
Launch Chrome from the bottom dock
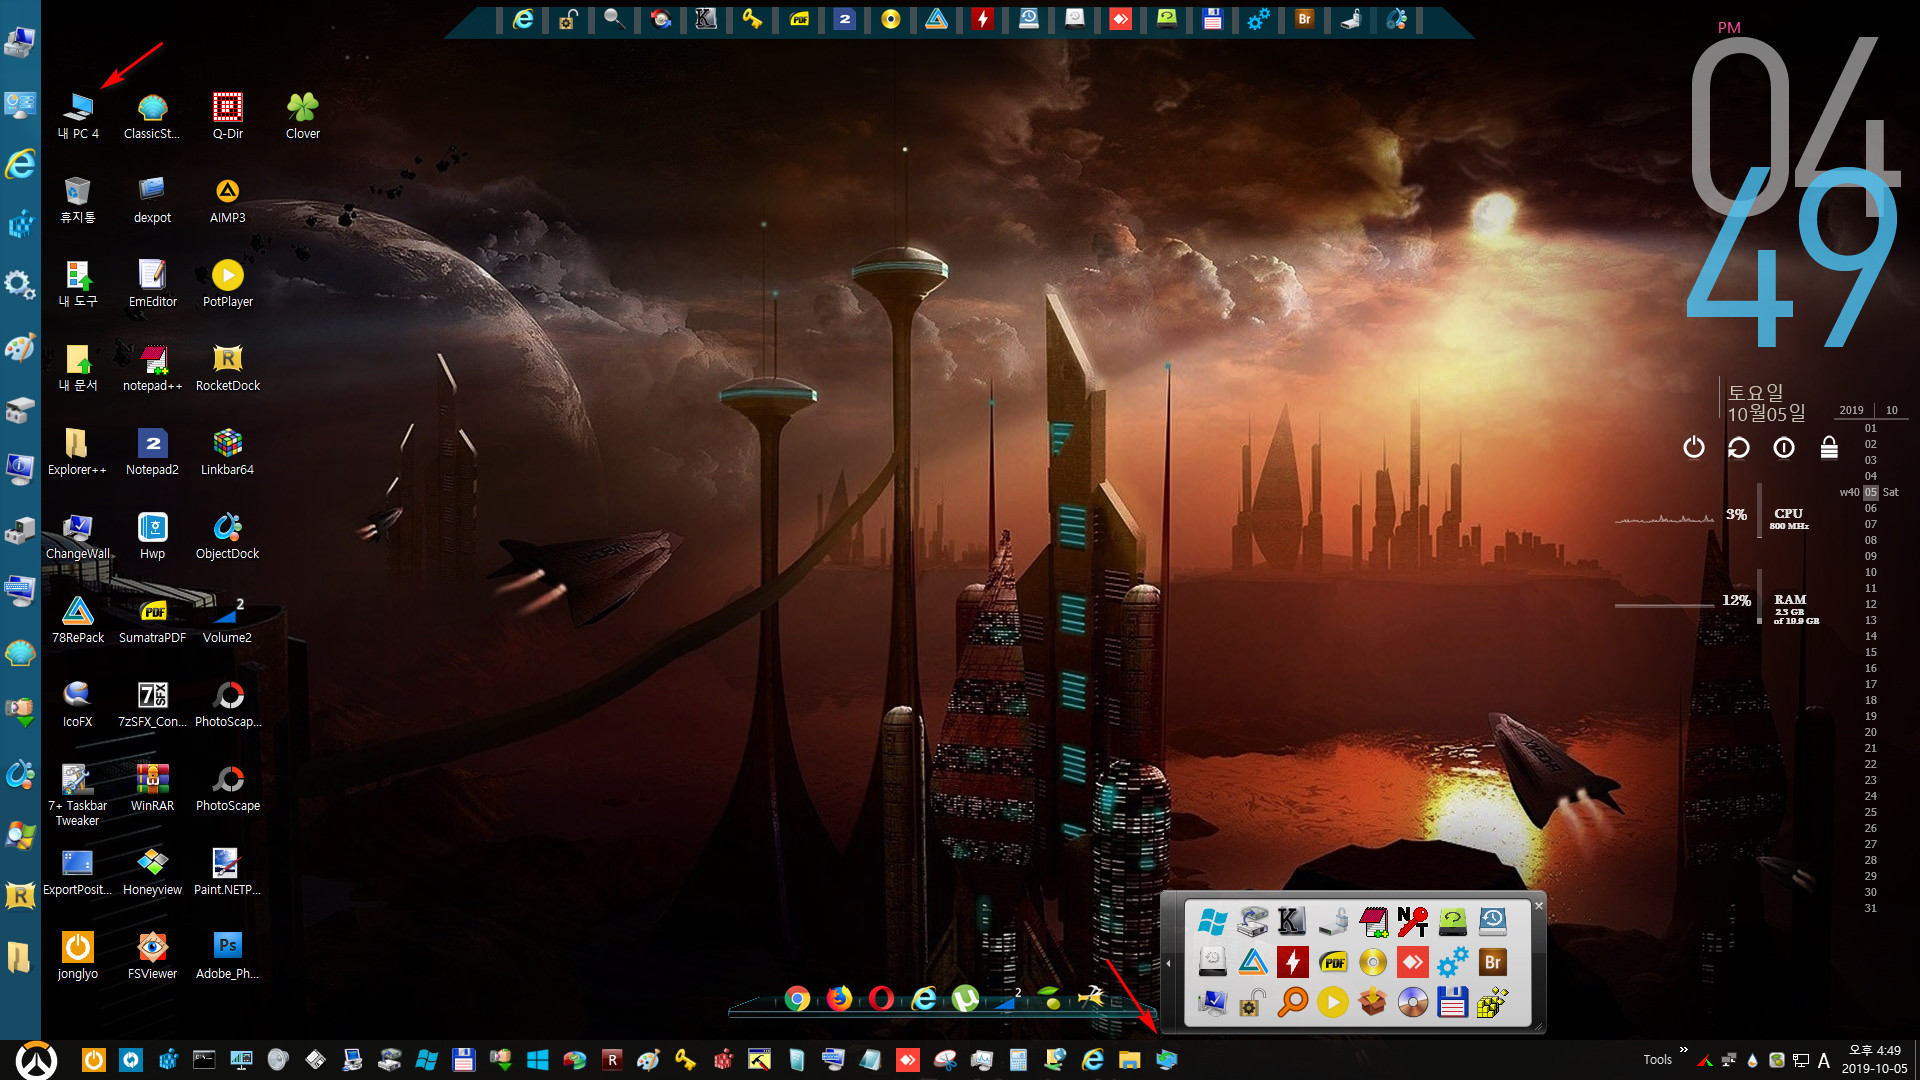(797, 998)
